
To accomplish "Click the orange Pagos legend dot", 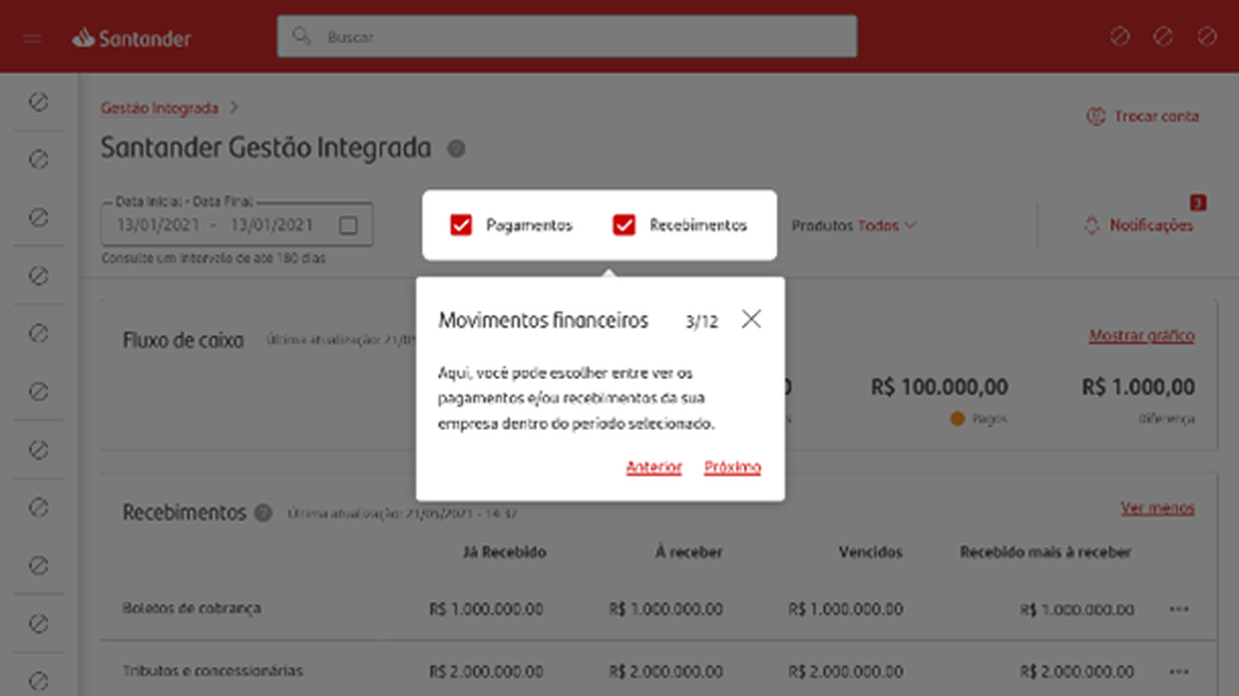I will pyautogui.click(x=958, y=419).
